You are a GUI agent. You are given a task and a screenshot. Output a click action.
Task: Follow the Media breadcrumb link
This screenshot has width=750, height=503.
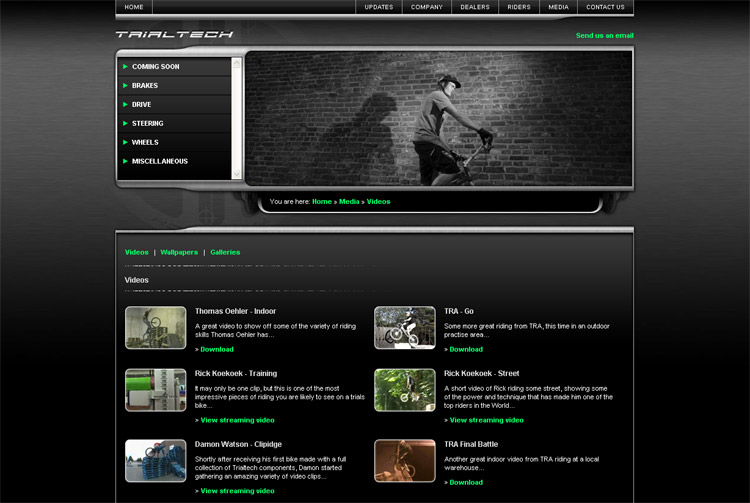349,202
